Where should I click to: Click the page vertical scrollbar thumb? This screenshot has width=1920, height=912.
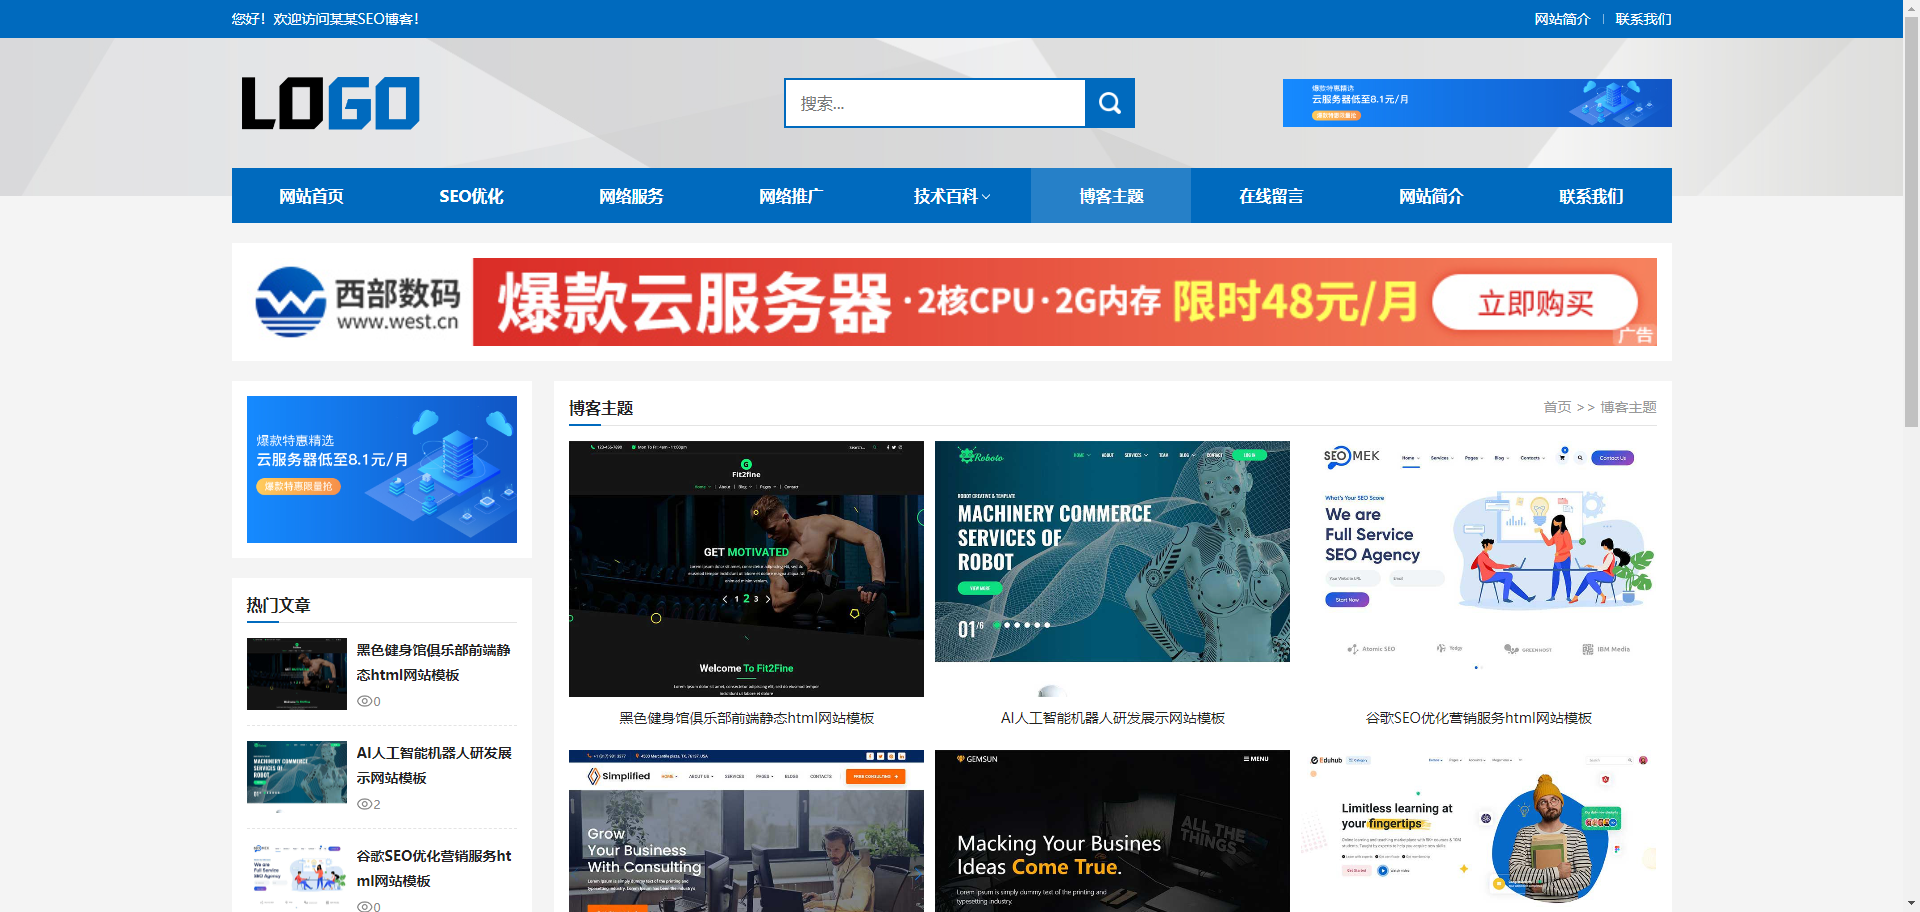click(x=1911, y=220)
